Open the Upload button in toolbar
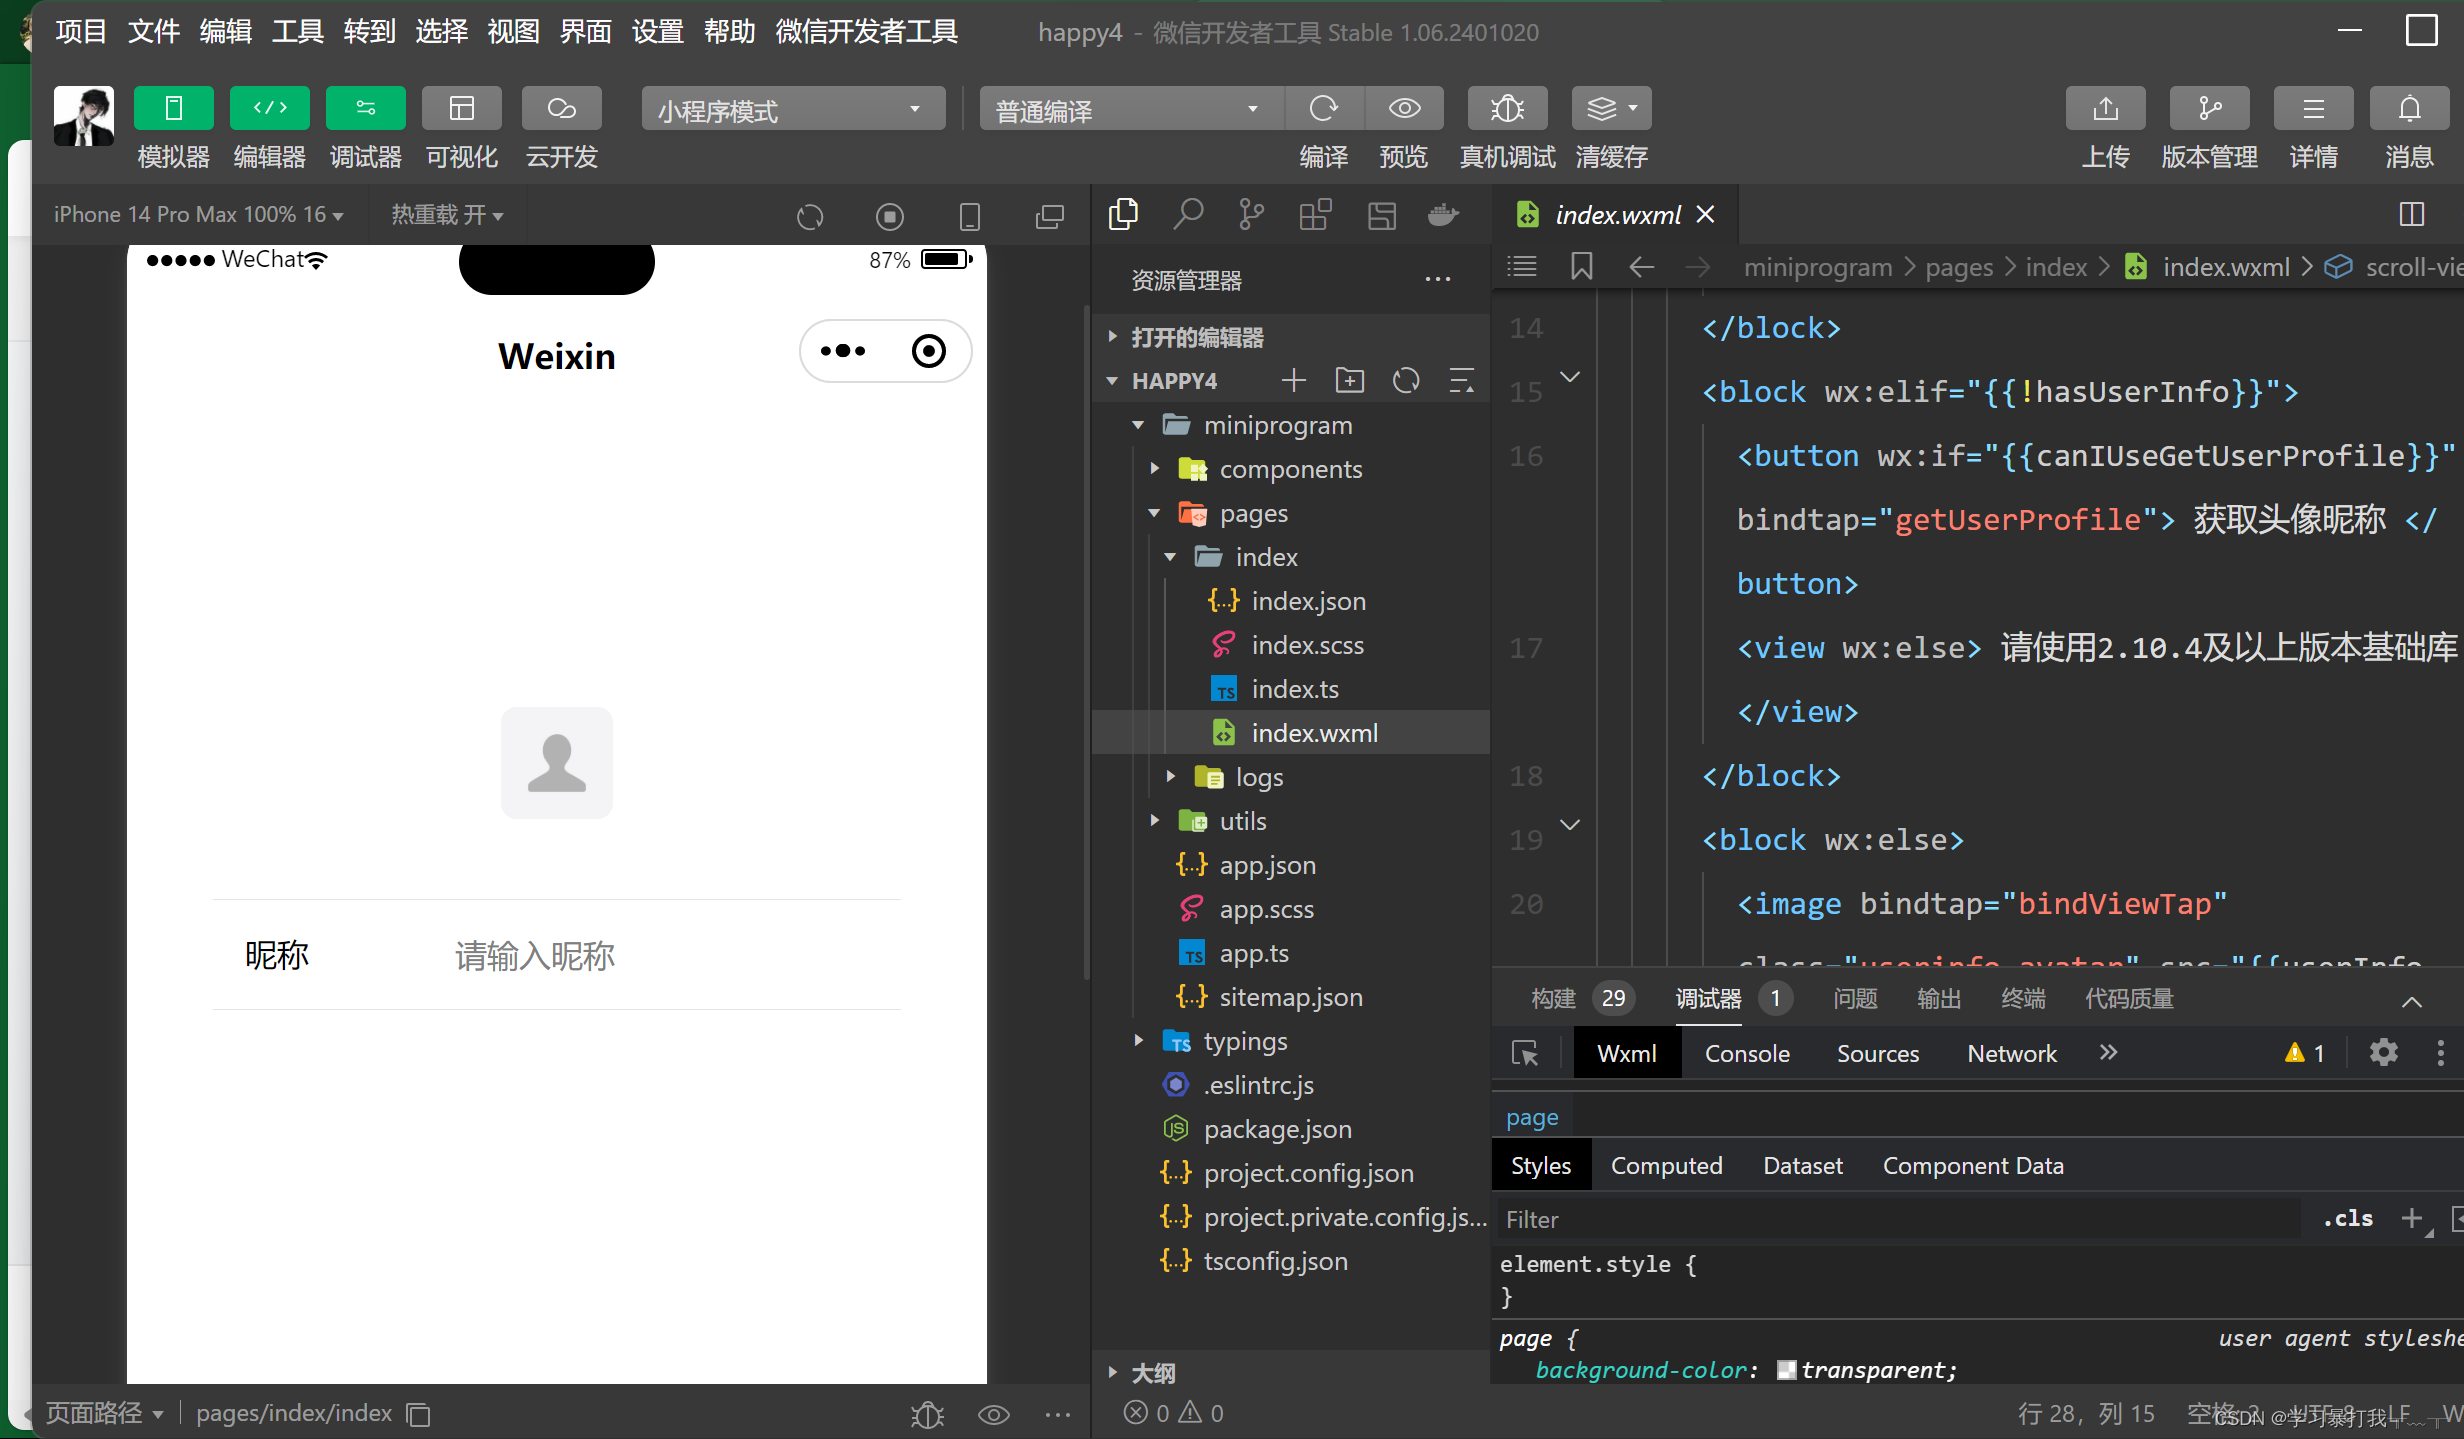This screenshot has height=1439, width=2464. tap(2105, 108)
